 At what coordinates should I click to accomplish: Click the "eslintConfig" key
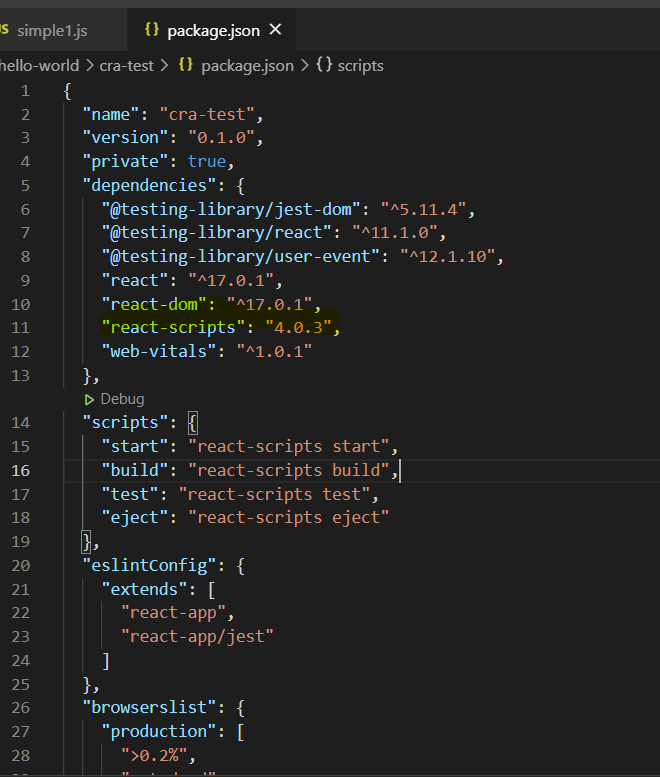coord(149,565)
